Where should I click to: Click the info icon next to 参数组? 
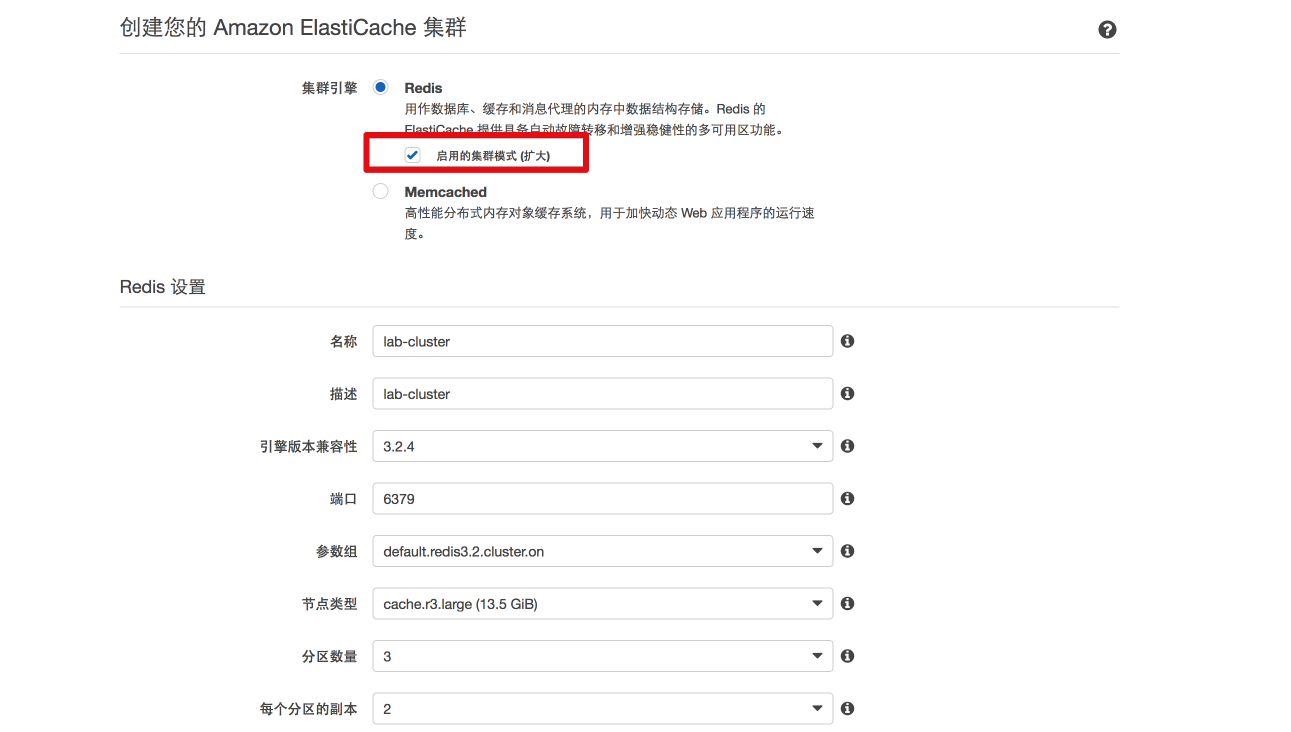tap(847, 551)
